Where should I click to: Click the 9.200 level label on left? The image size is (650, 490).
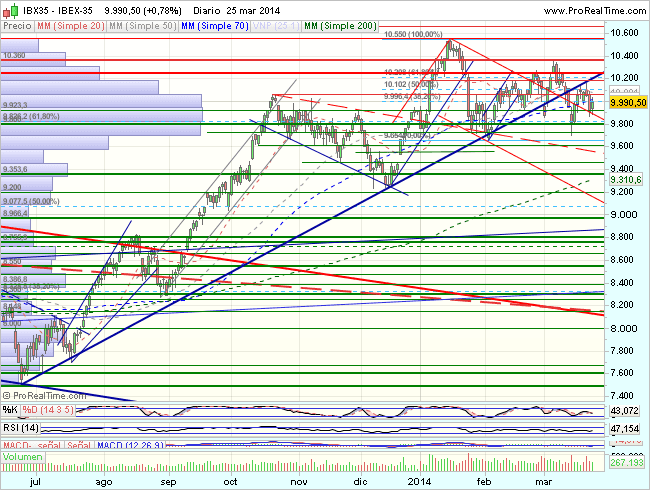12,187
